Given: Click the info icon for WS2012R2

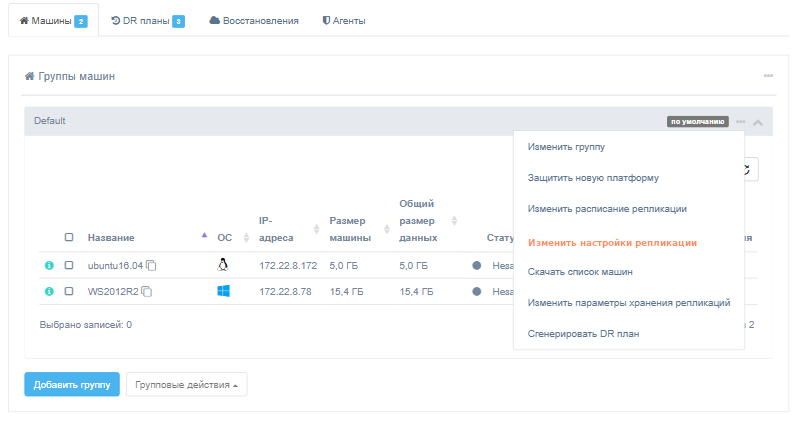Looking at the screenshot, I should coord(48,292).
